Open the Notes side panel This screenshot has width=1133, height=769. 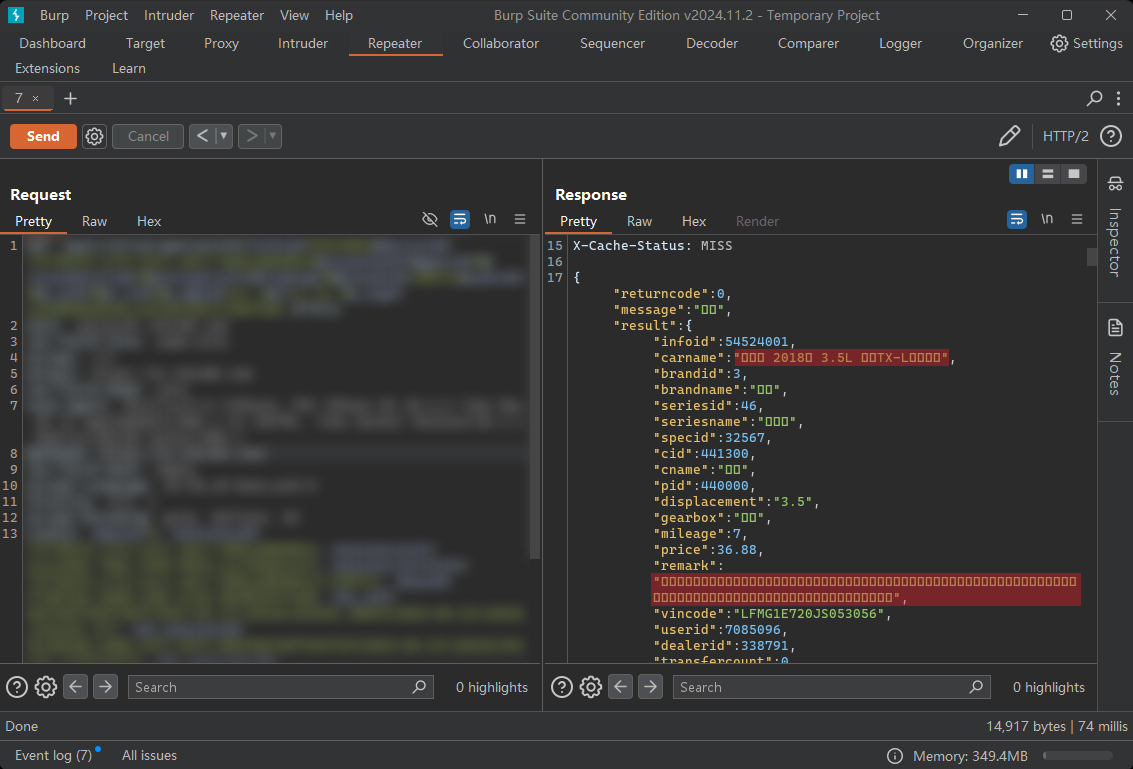click(x=1115, y=357)
